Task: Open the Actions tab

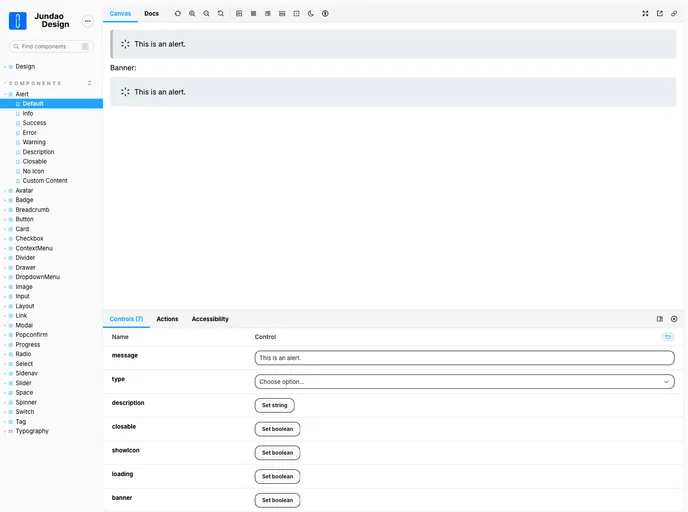Action: [167, 319]
